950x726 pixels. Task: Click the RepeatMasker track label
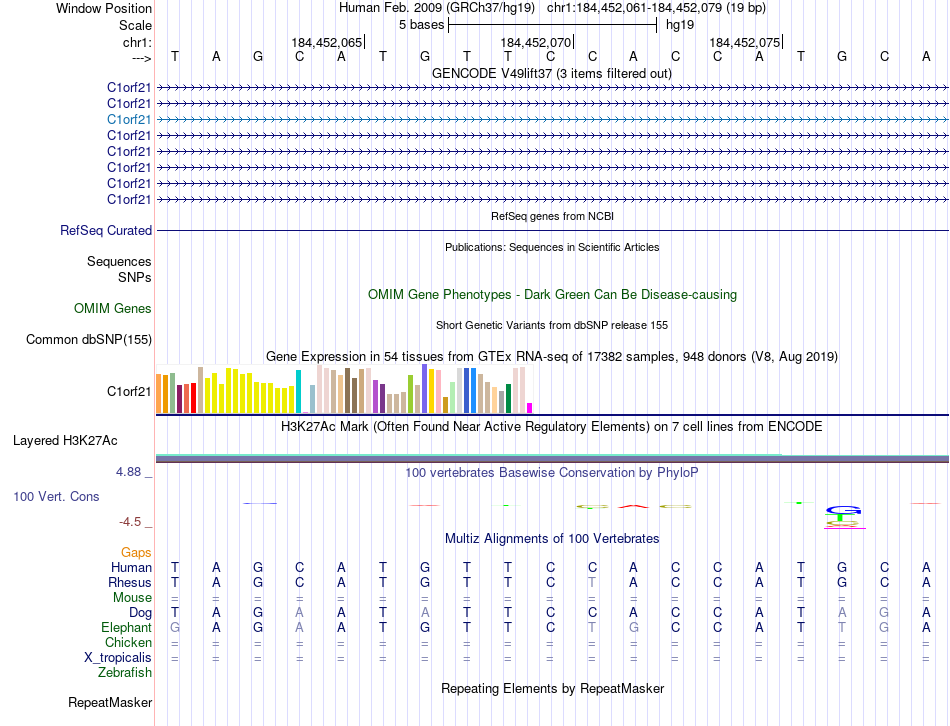[110, 702]
